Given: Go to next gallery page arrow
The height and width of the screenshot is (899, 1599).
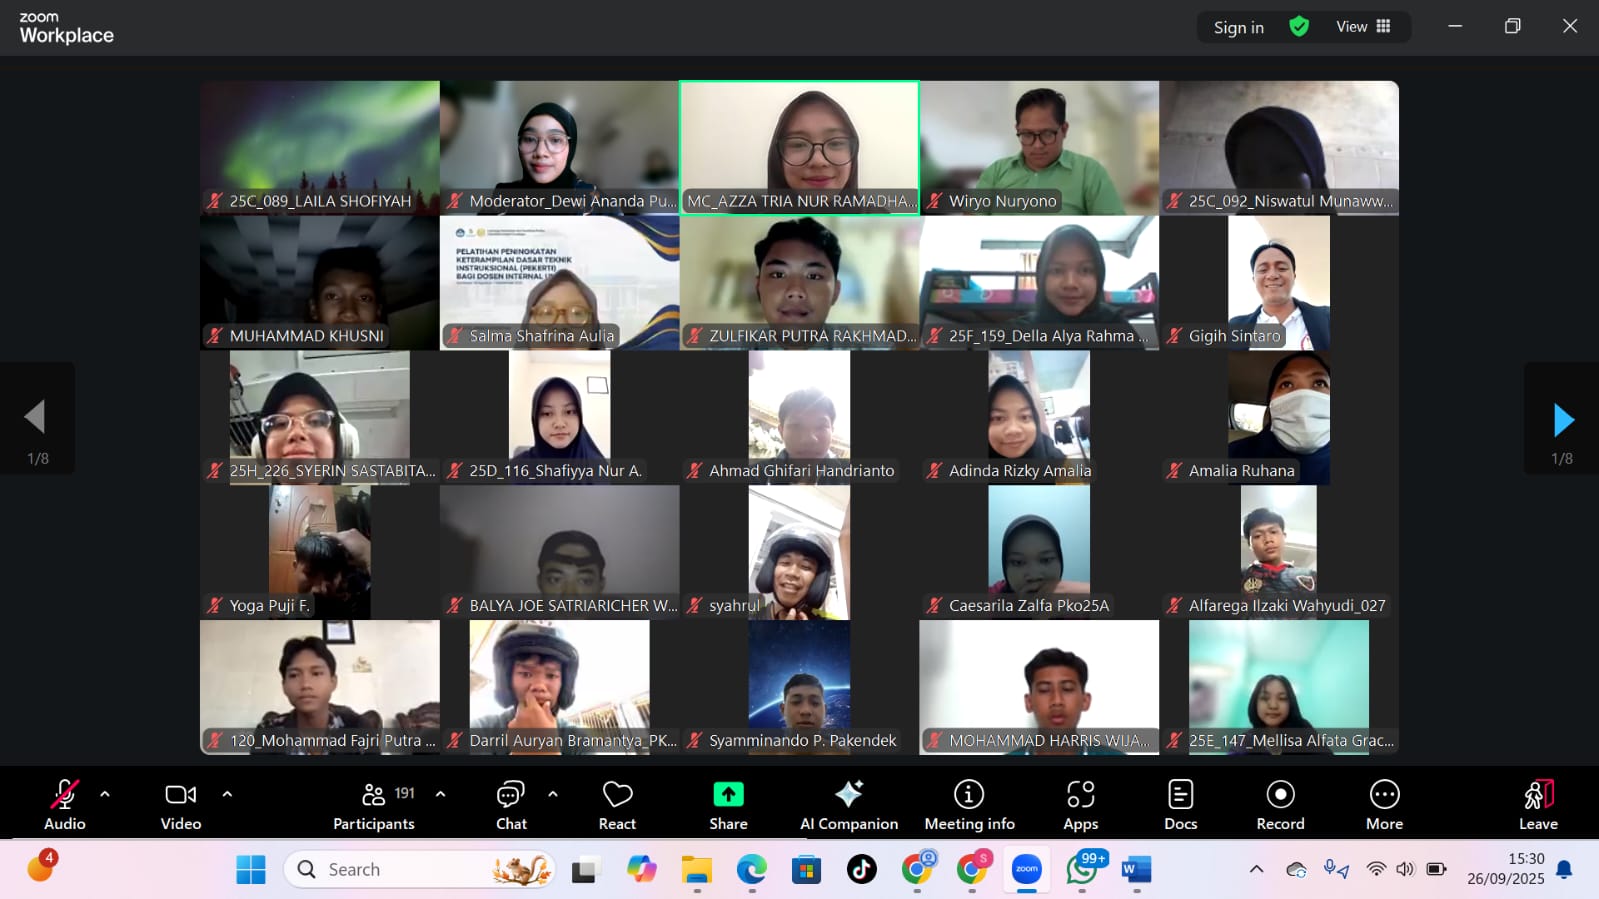Looking at the screenshot, I should click(1562, 420).
